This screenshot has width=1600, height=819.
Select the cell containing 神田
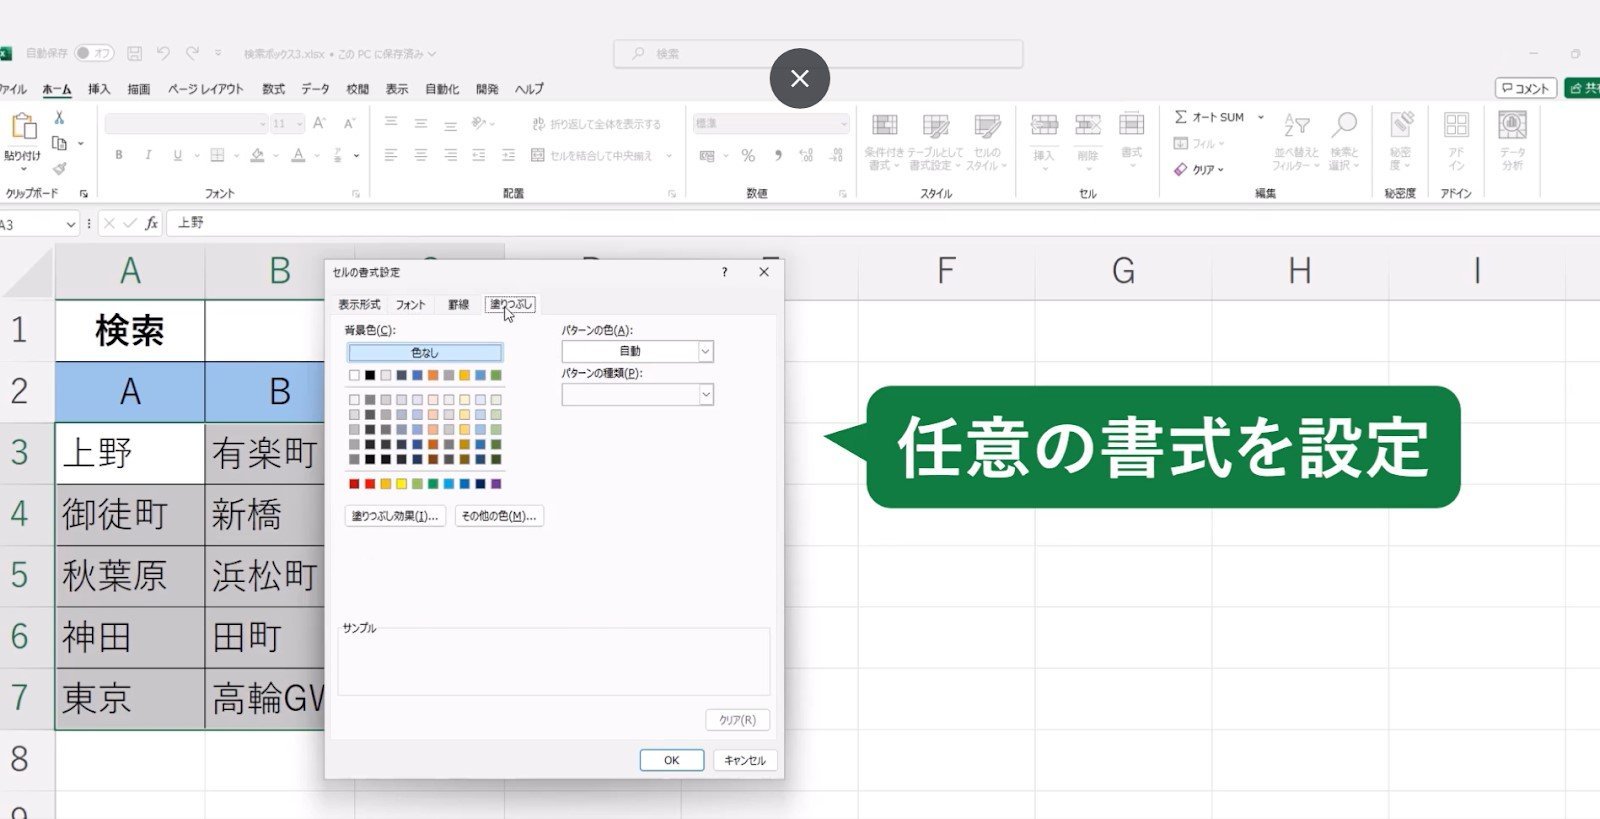(130, 637)
